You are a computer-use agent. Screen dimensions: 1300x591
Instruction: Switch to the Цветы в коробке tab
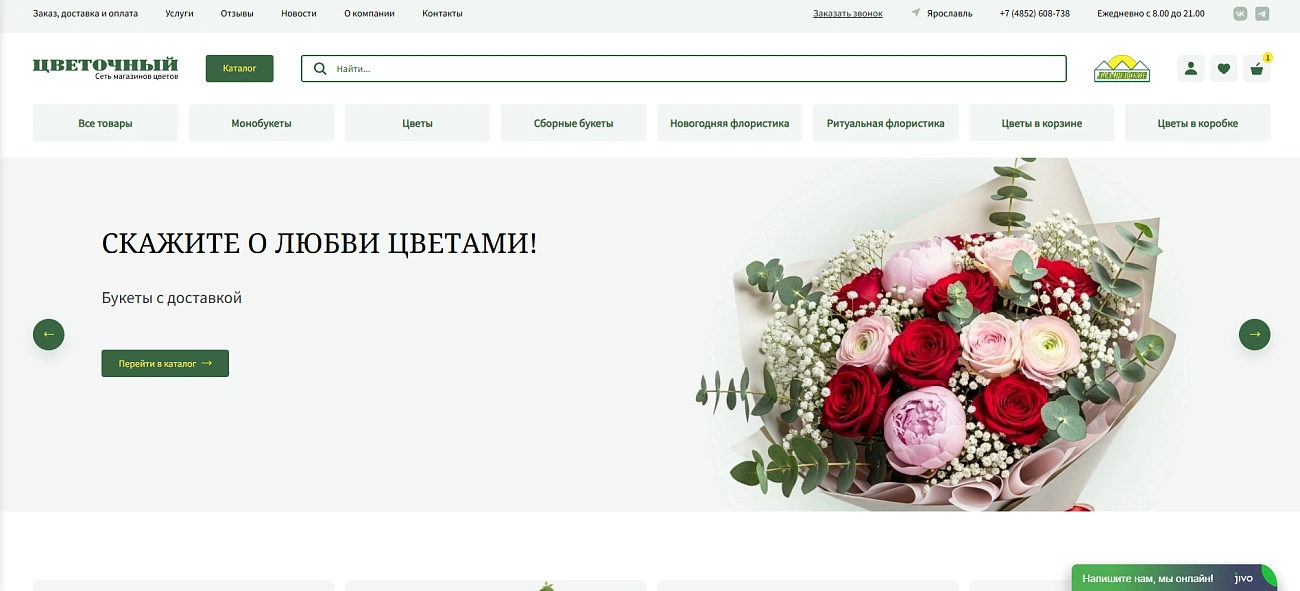tap(1197, 122)
